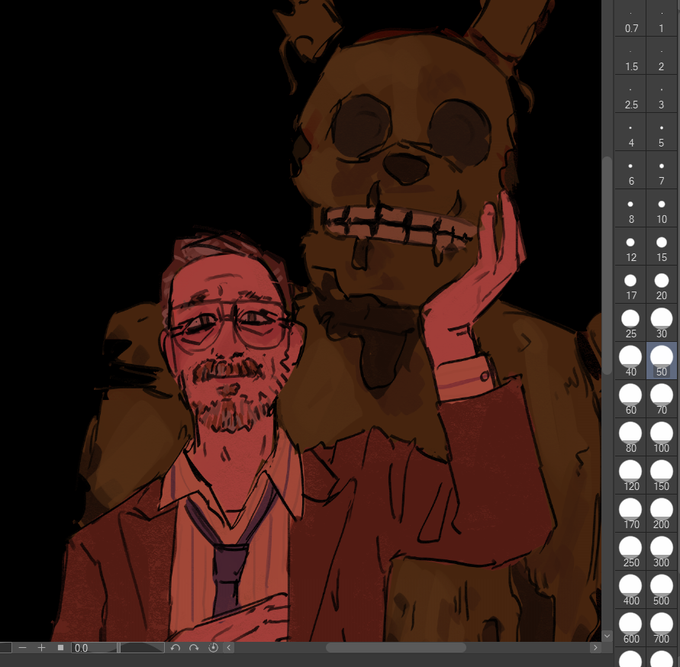This screenshot has width=680, height=667.
Task: Select brush size 500
Action: click(x=661, y=590)
